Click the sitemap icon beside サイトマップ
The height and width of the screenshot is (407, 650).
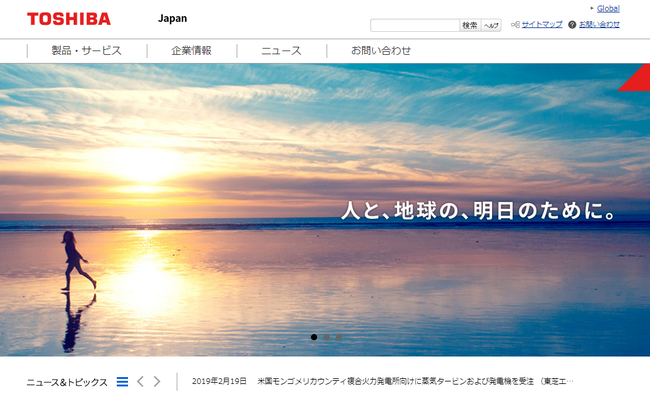[515, 24]
